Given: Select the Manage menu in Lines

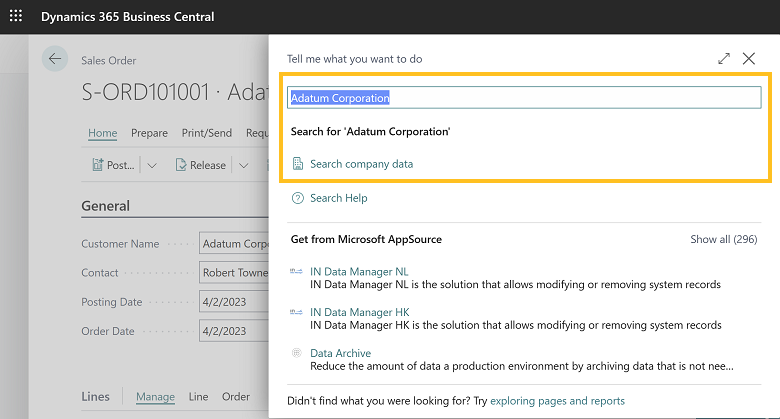Looking at the screenshot, I should pos(155,397).
